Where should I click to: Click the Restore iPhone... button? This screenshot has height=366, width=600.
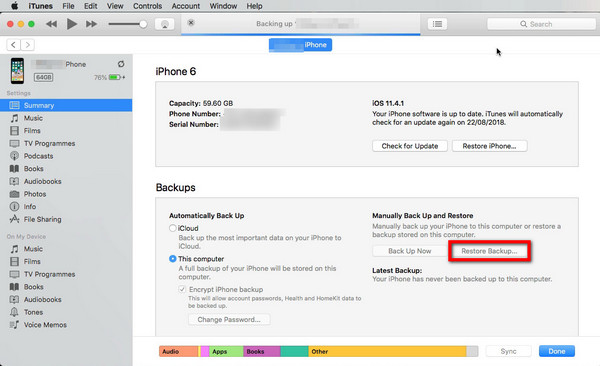coord(489,146)
